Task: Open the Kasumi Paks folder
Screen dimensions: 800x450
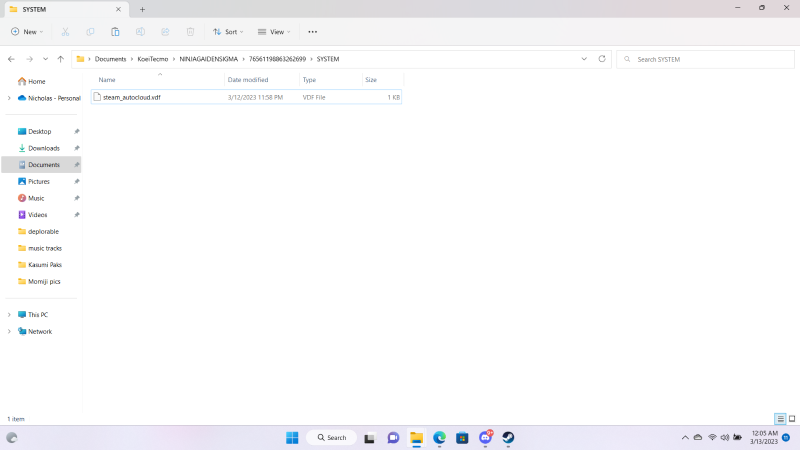Action: pos(45,265)
